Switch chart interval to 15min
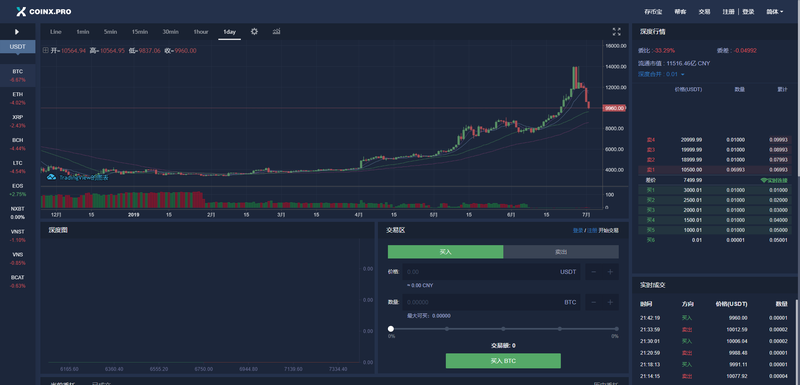Screen dimensions: 800x385 [139, 32]
